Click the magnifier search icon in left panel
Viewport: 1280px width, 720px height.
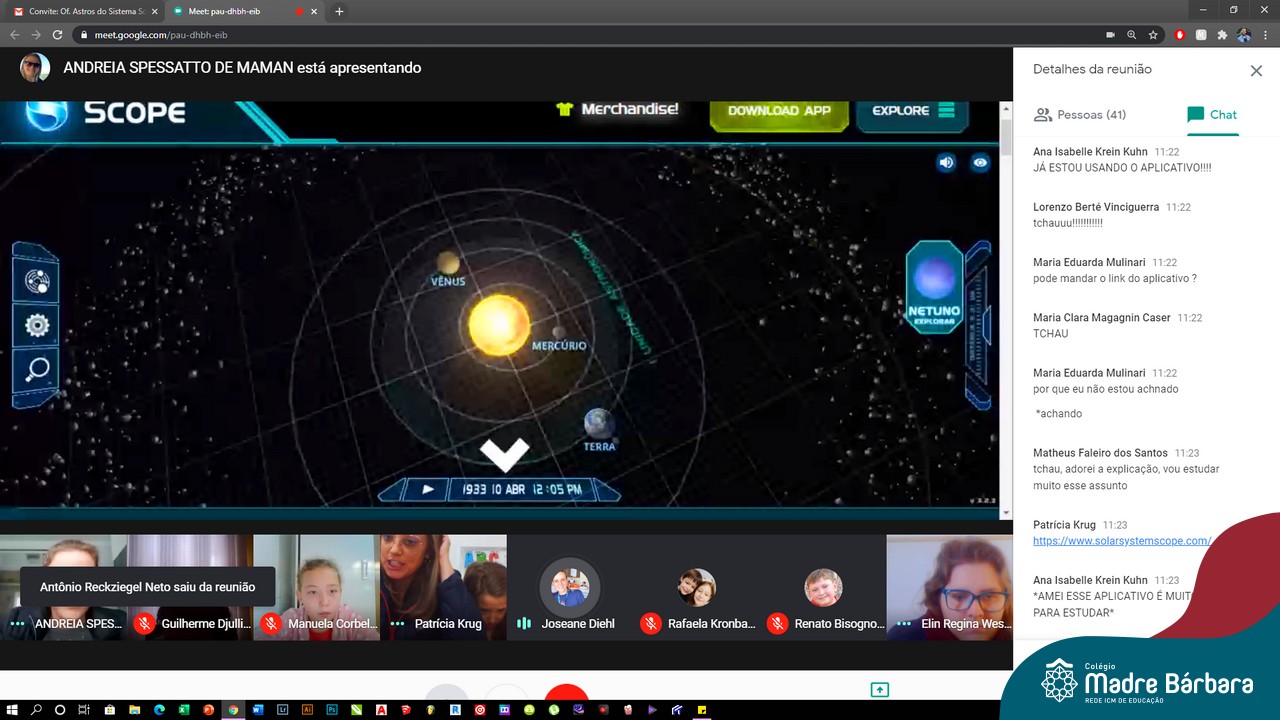[x=37, y=370]
